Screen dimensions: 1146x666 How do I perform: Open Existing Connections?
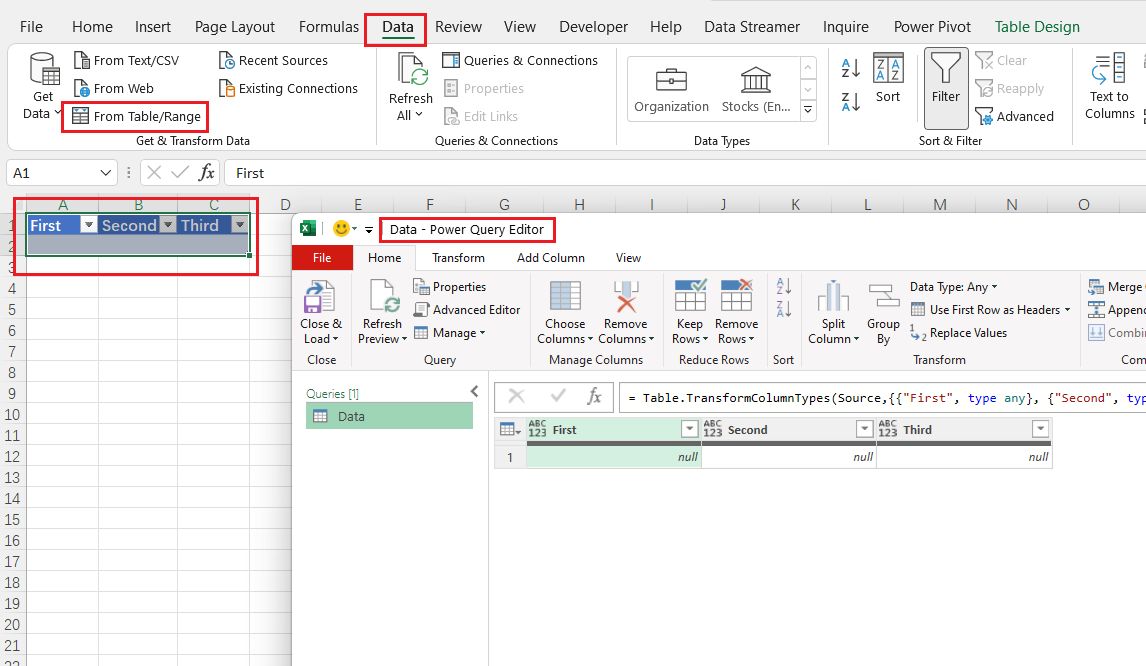click(288, 88)
